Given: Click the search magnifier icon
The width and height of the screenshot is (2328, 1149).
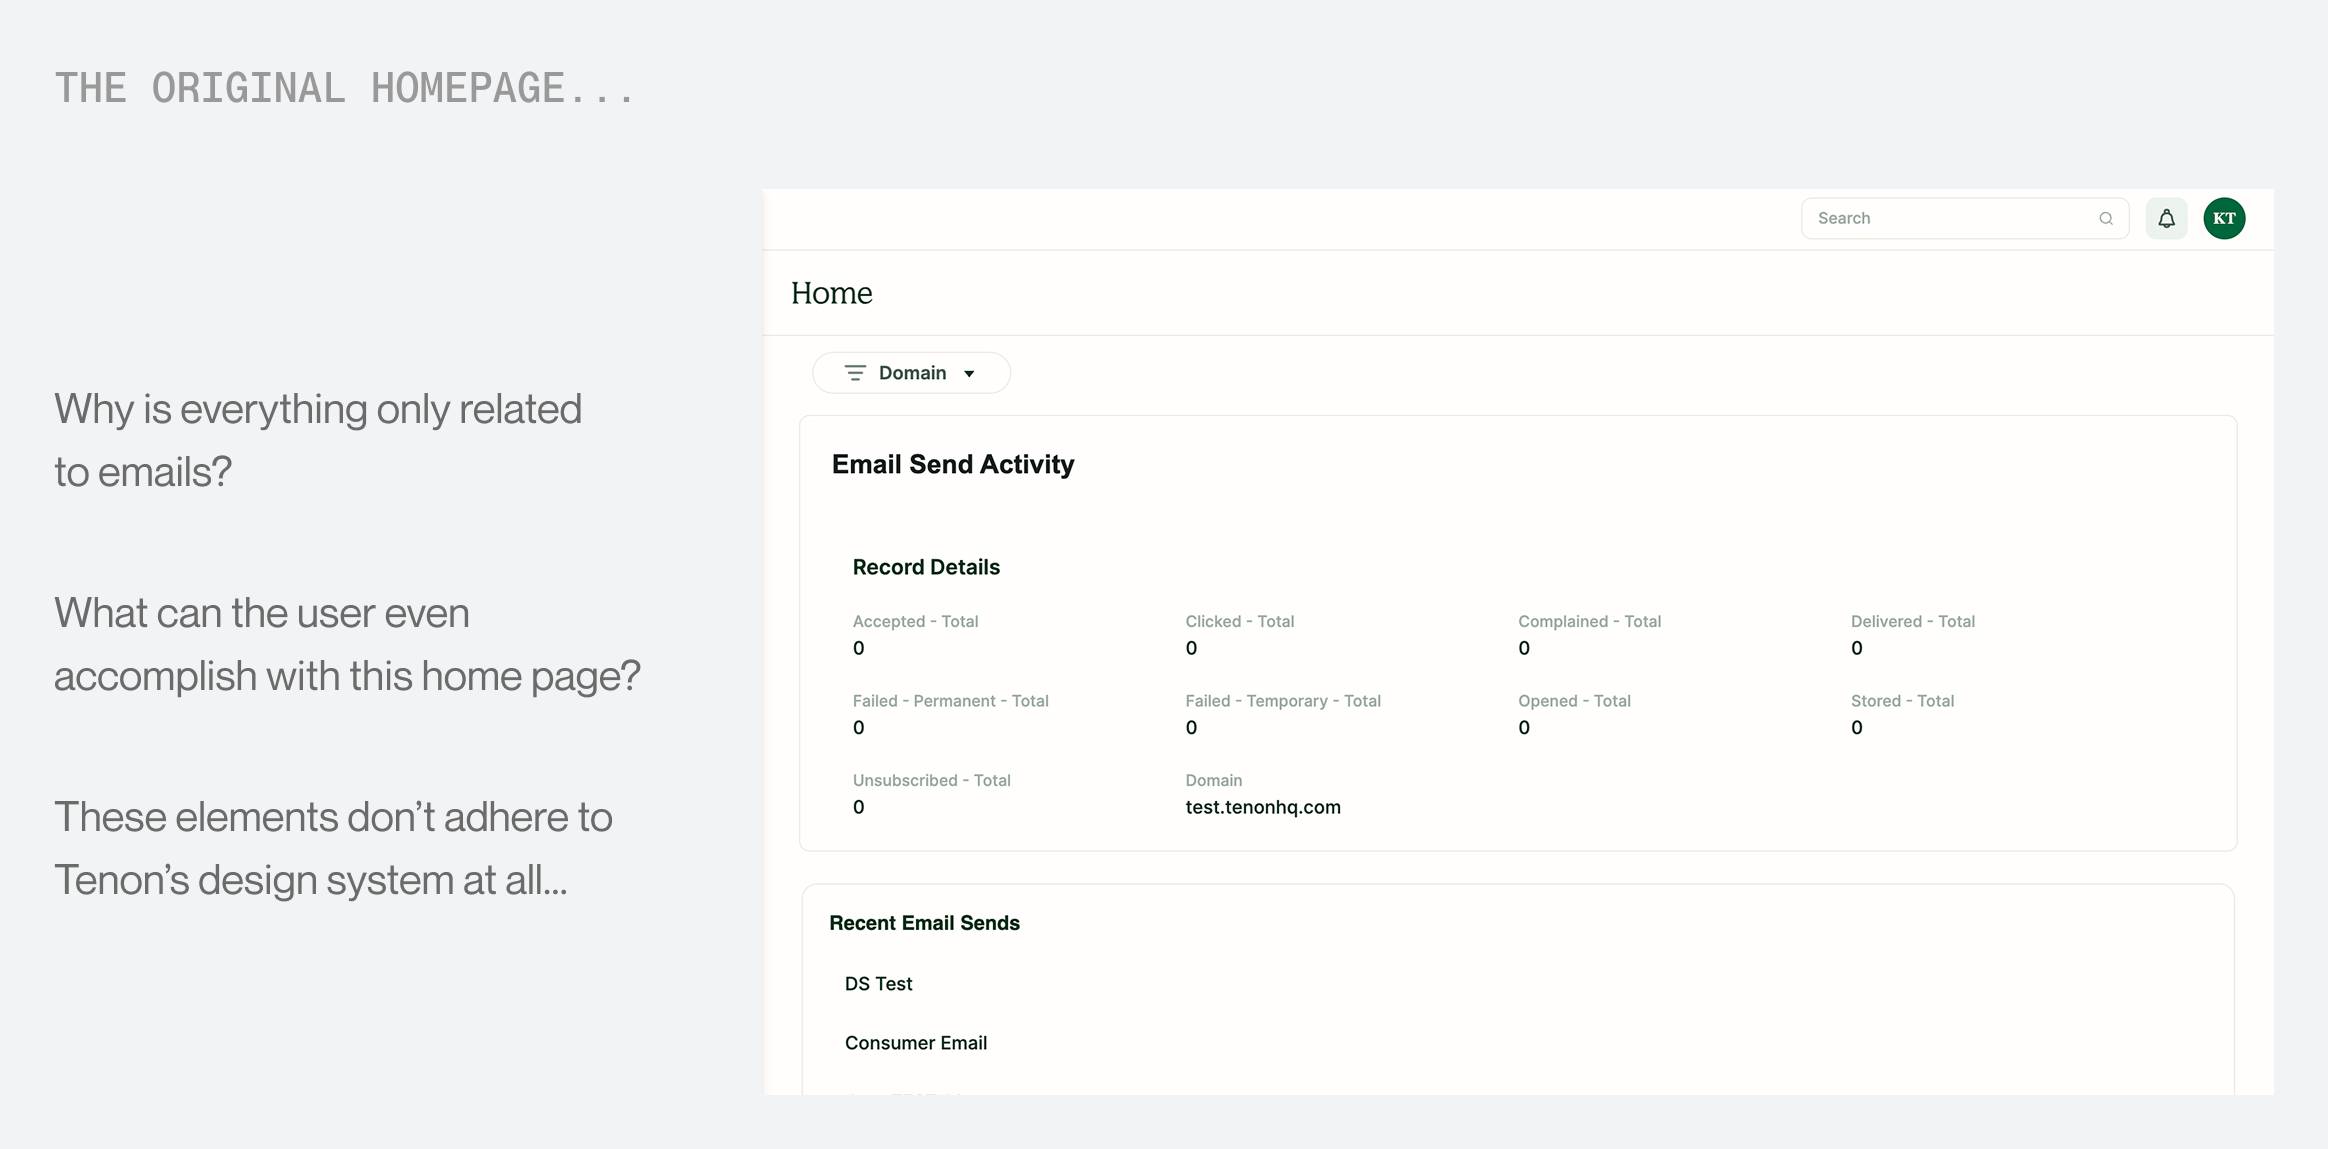Looking at the screenshot, I should (2106, 218).
